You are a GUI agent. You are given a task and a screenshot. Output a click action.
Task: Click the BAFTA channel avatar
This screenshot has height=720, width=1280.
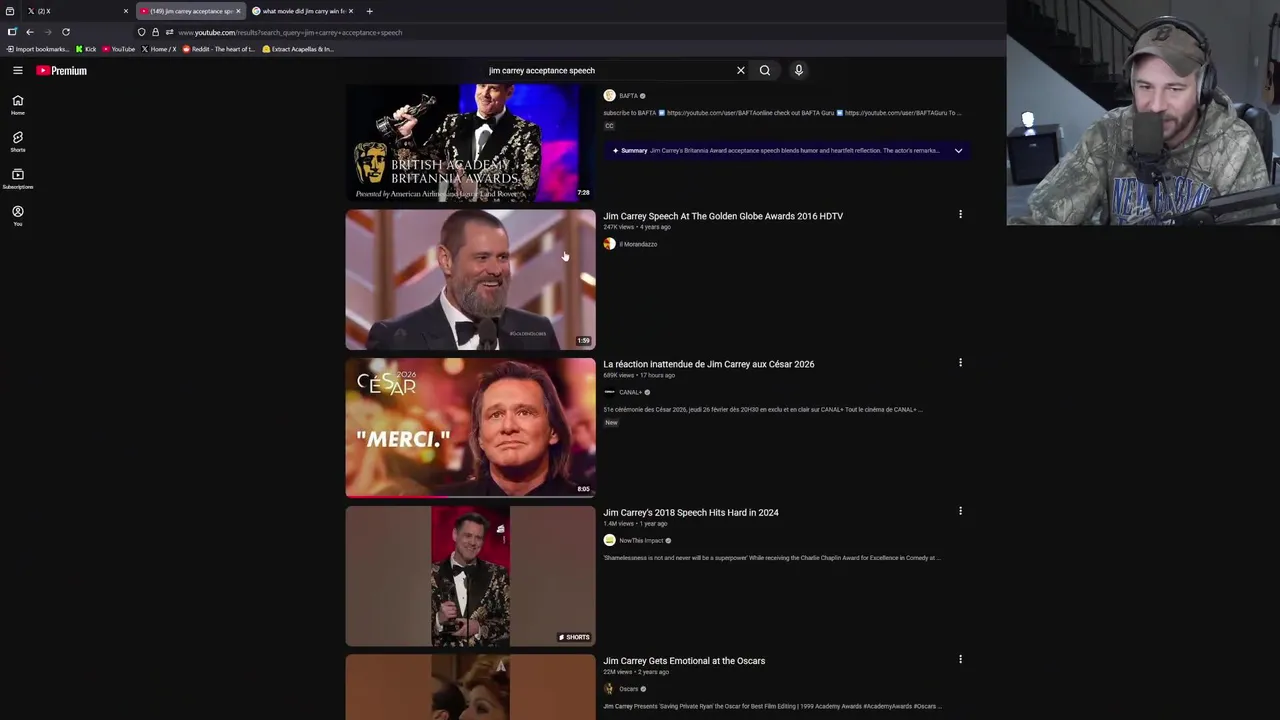(609, 96)
